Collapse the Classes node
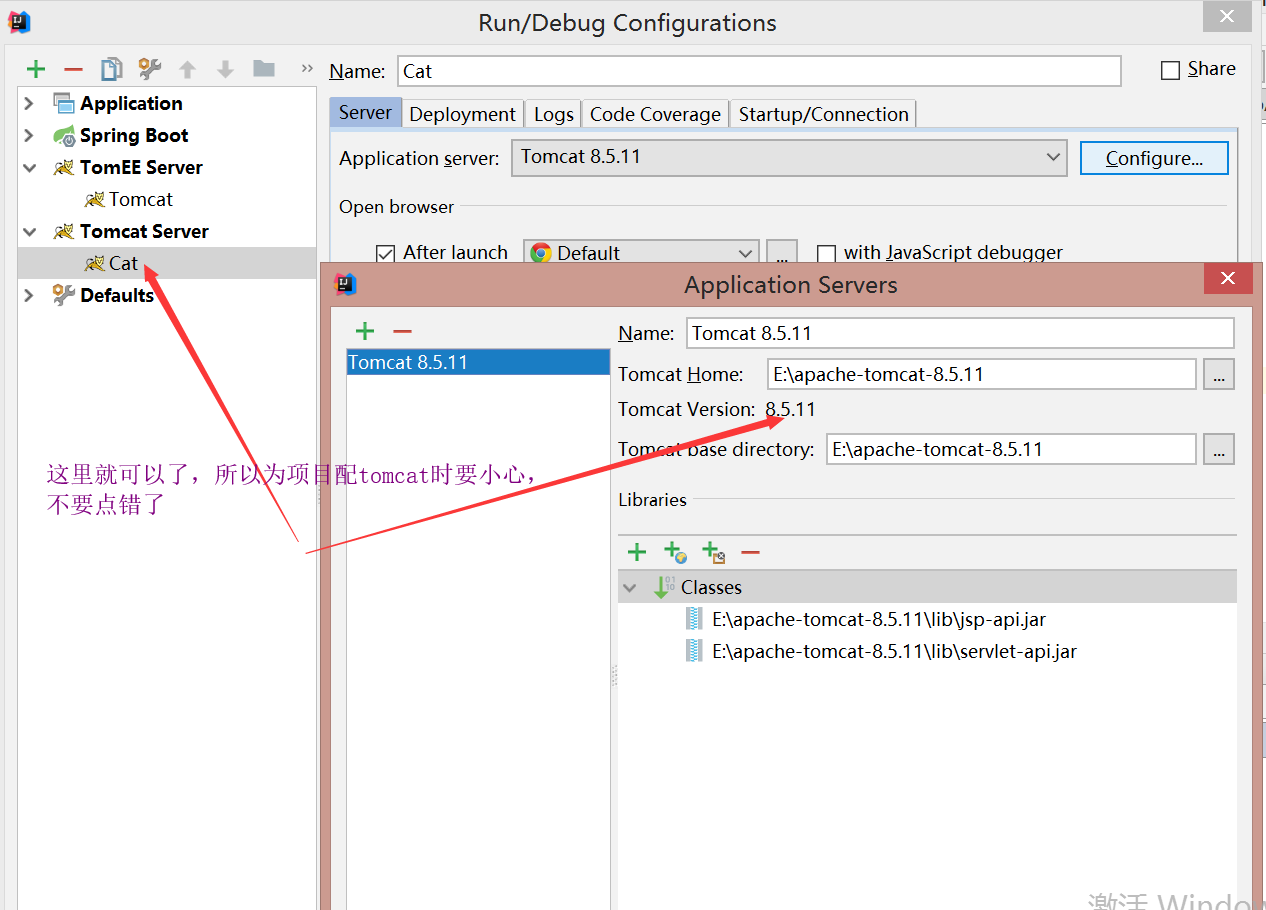 coord(630,586)
